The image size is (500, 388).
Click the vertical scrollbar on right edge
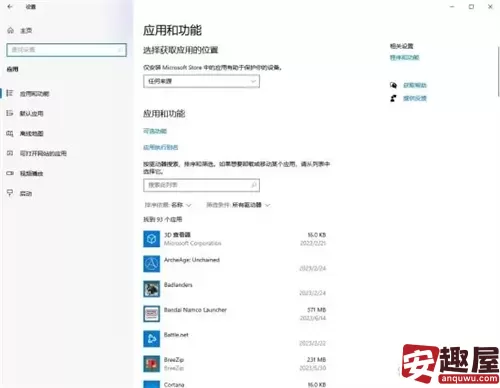point(498,71)
